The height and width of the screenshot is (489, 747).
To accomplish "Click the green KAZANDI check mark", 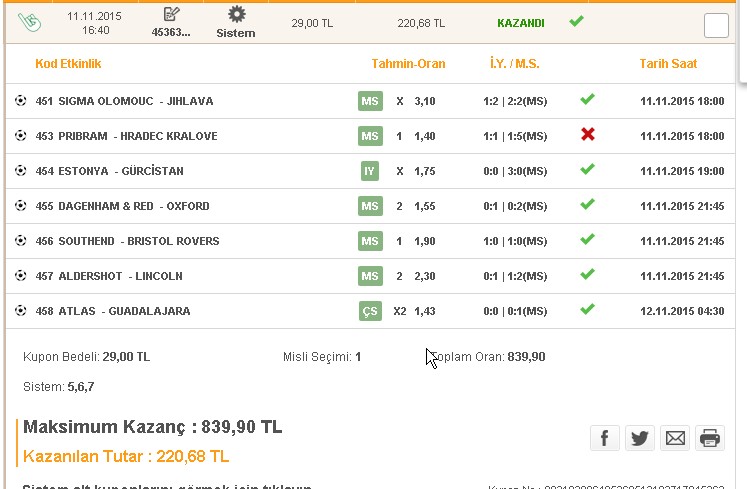I will (576, 21).
